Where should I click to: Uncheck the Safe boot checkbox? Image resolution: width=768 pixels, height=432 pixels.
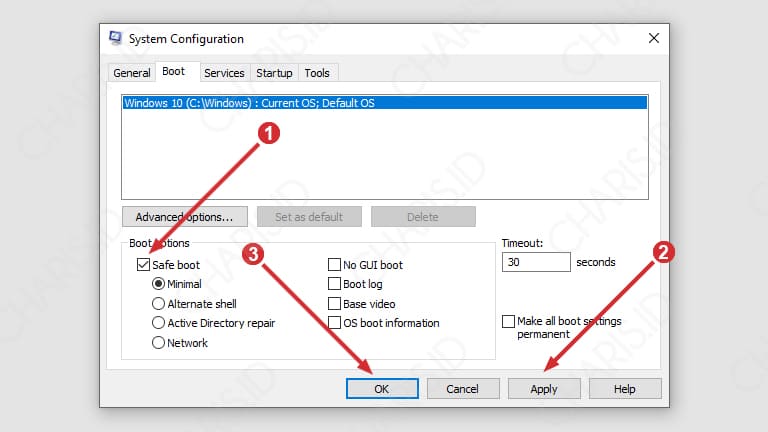pos(143,265)
